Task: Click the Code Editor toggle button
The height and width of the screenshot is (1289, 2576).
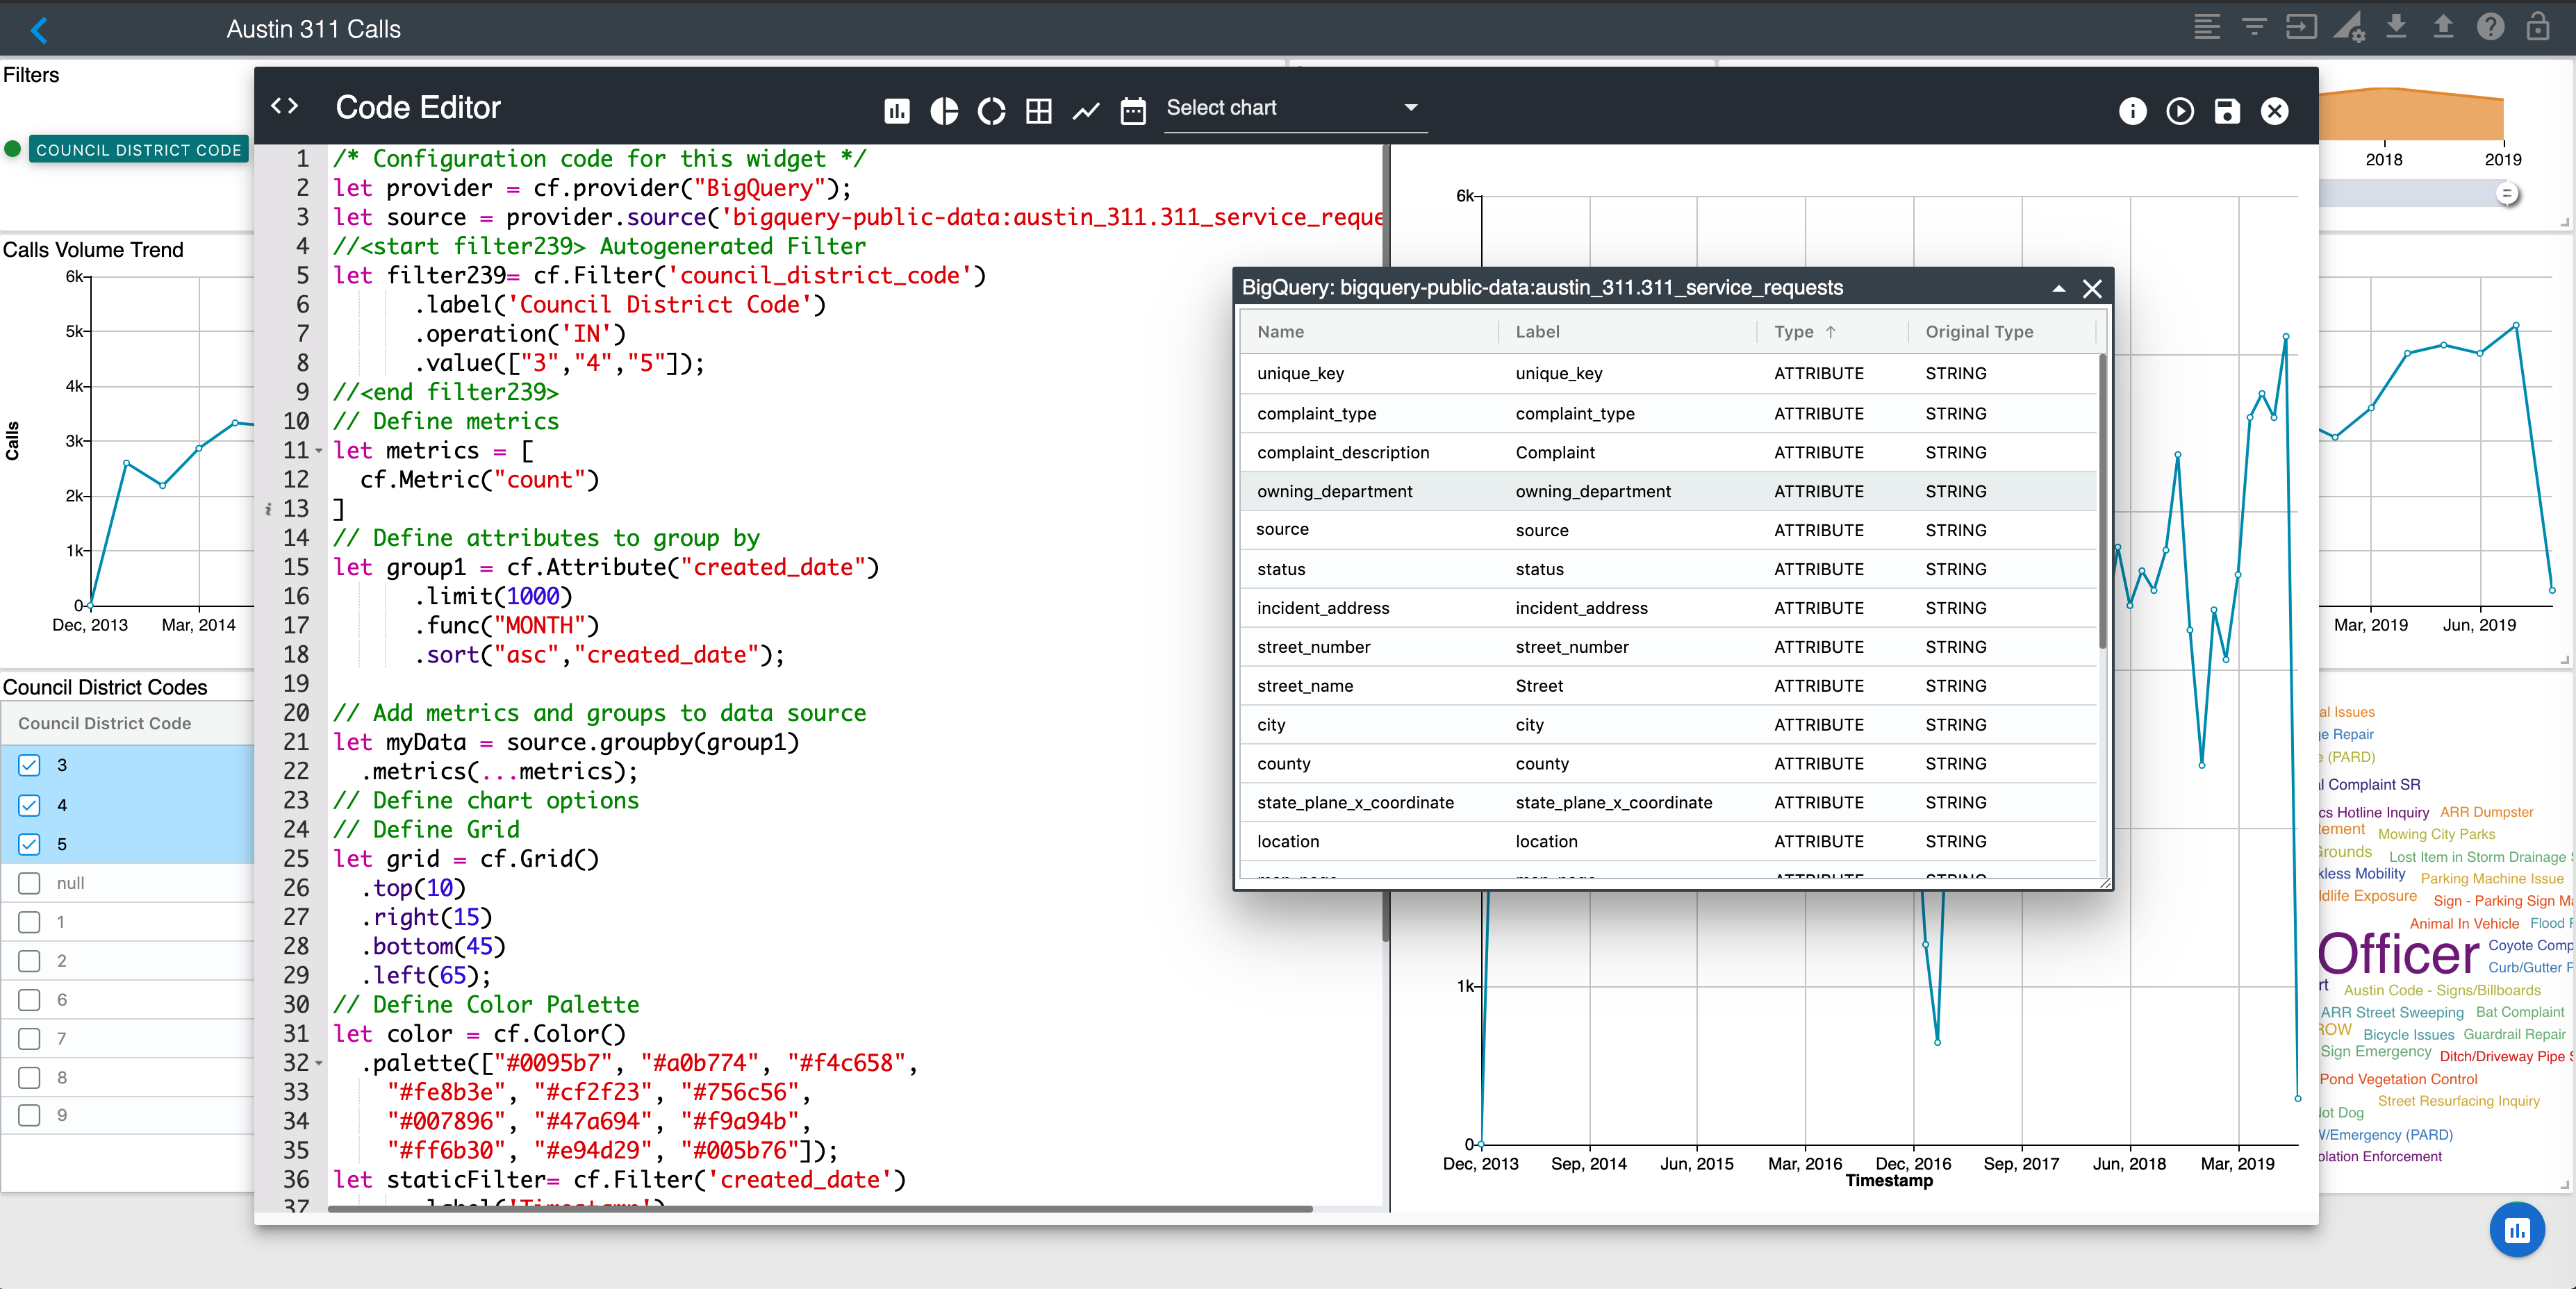Action: point(286,107)
